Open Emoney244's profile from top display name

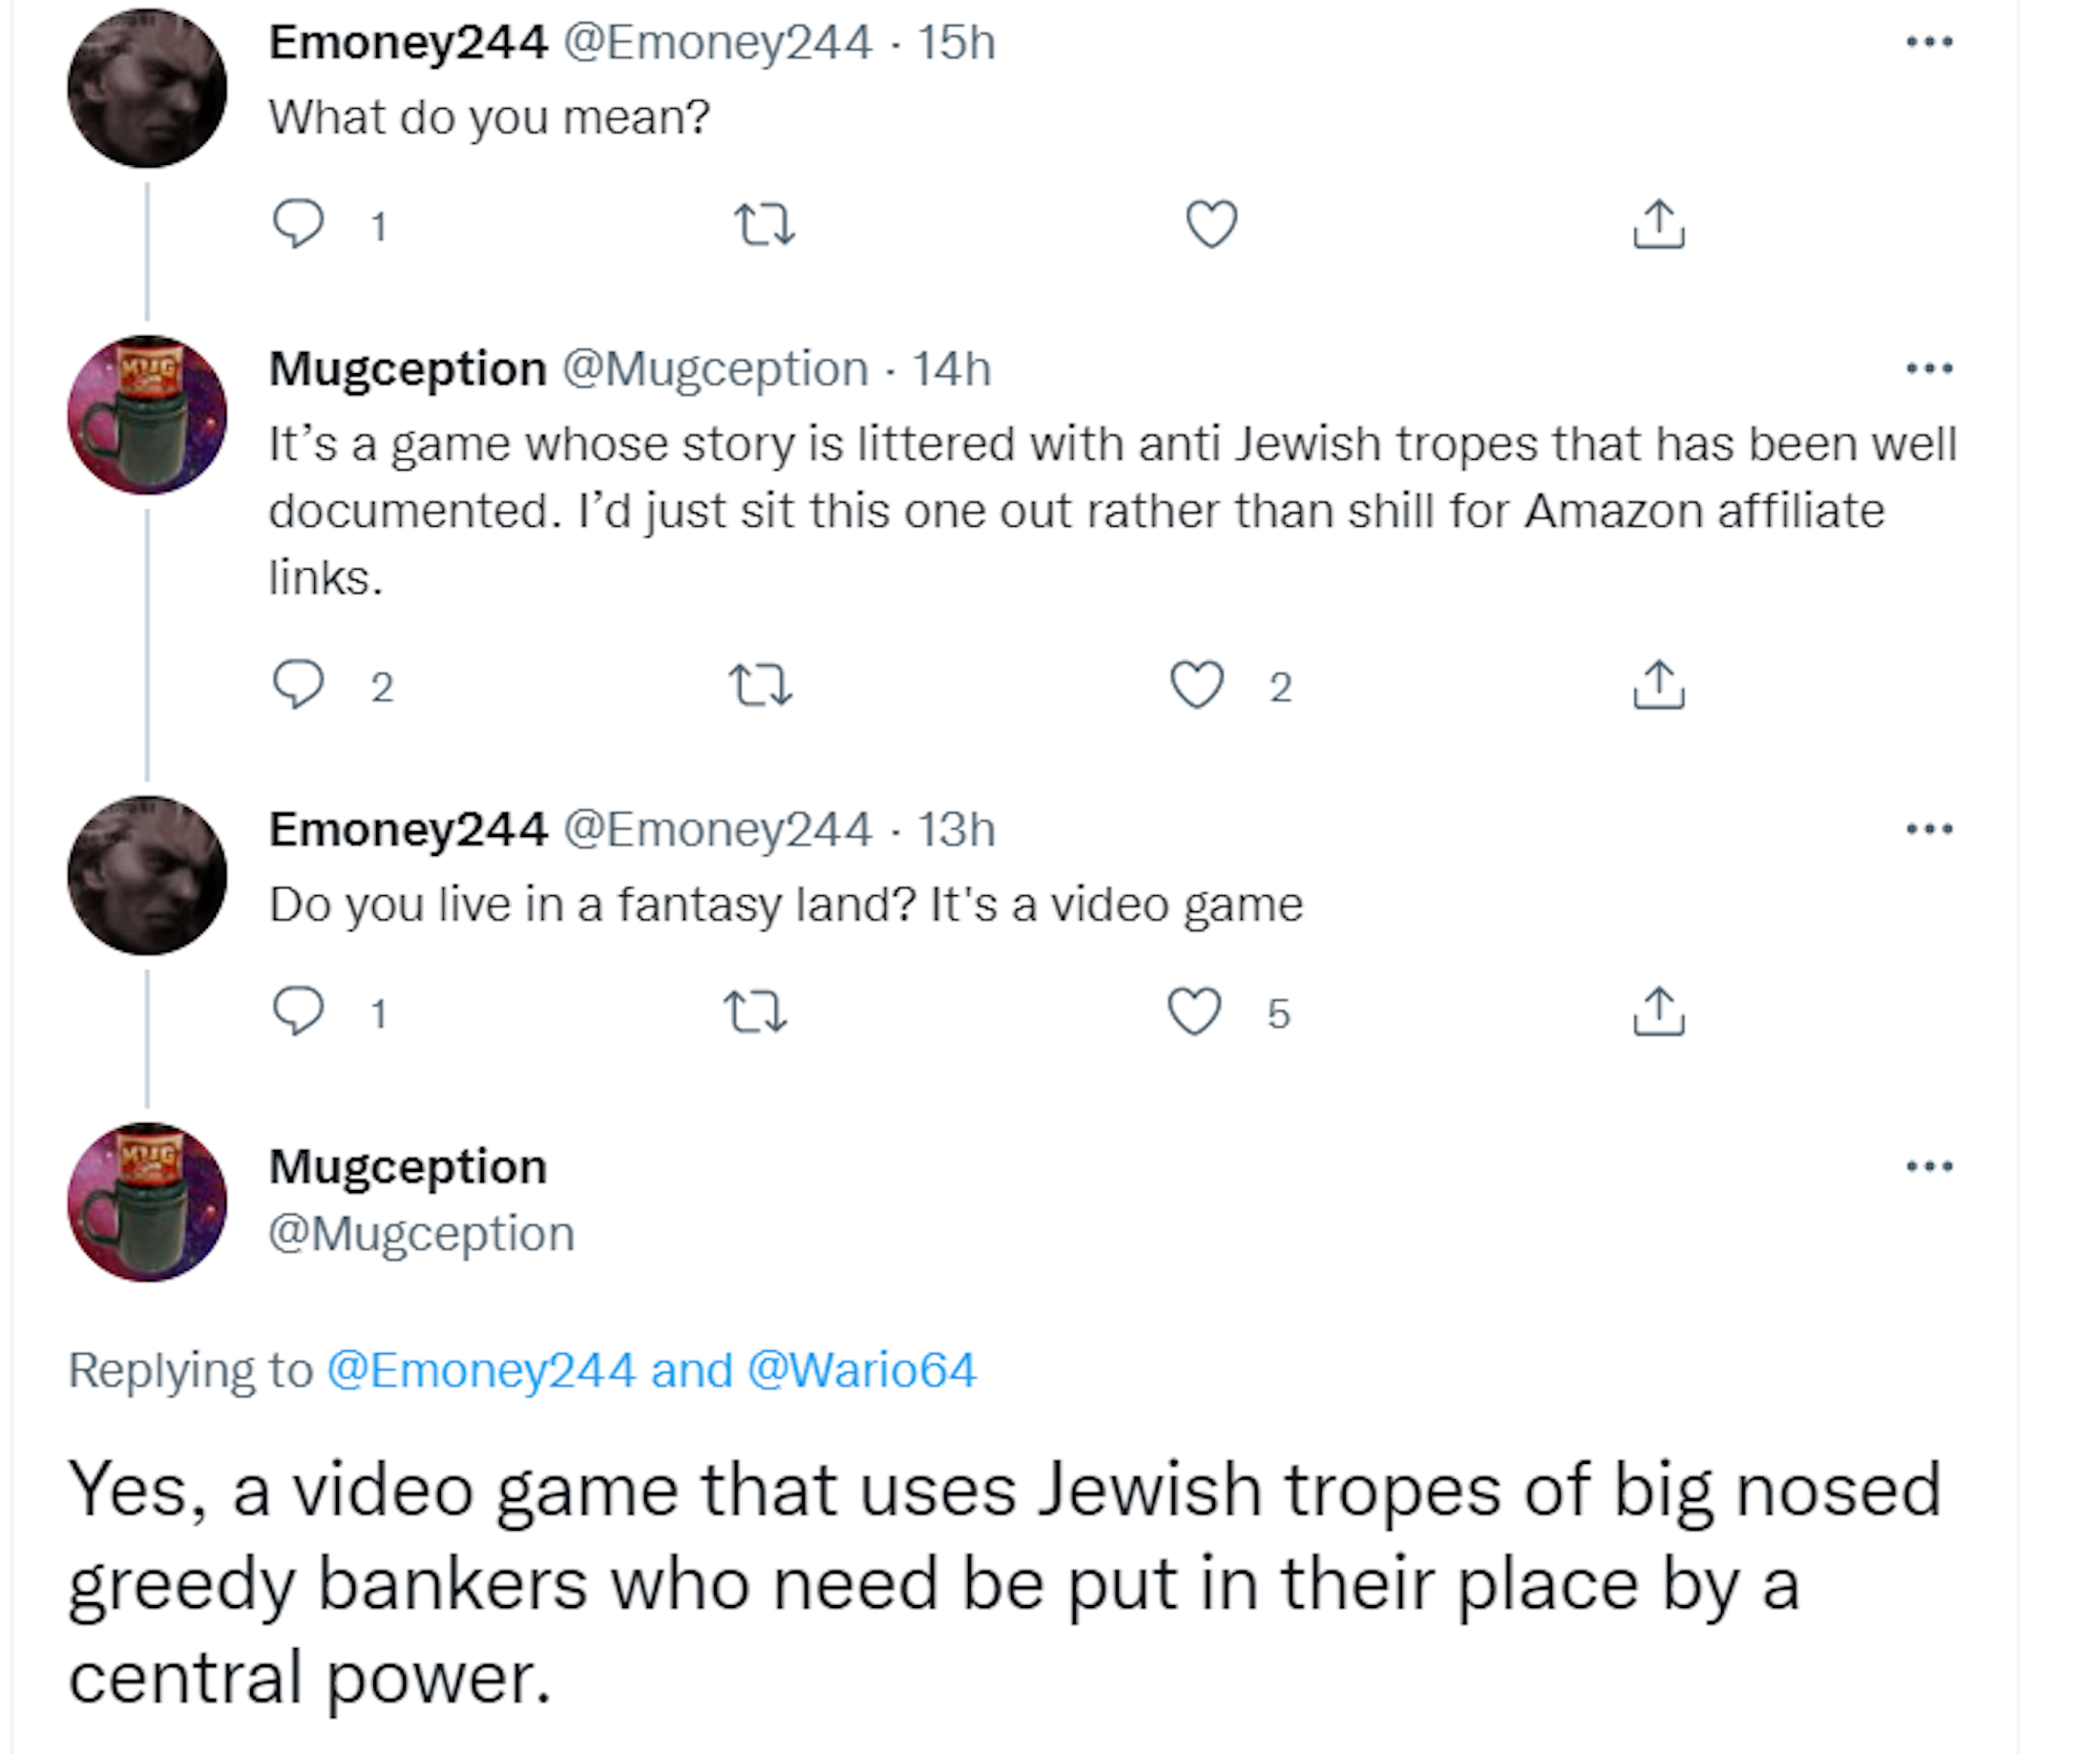coord(408,42)
